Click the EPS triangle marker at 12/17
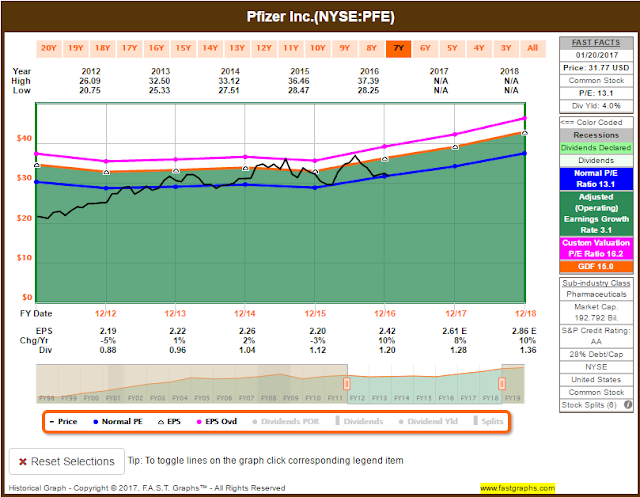Screen dimensions: 640x497 [x=455, y=147]
